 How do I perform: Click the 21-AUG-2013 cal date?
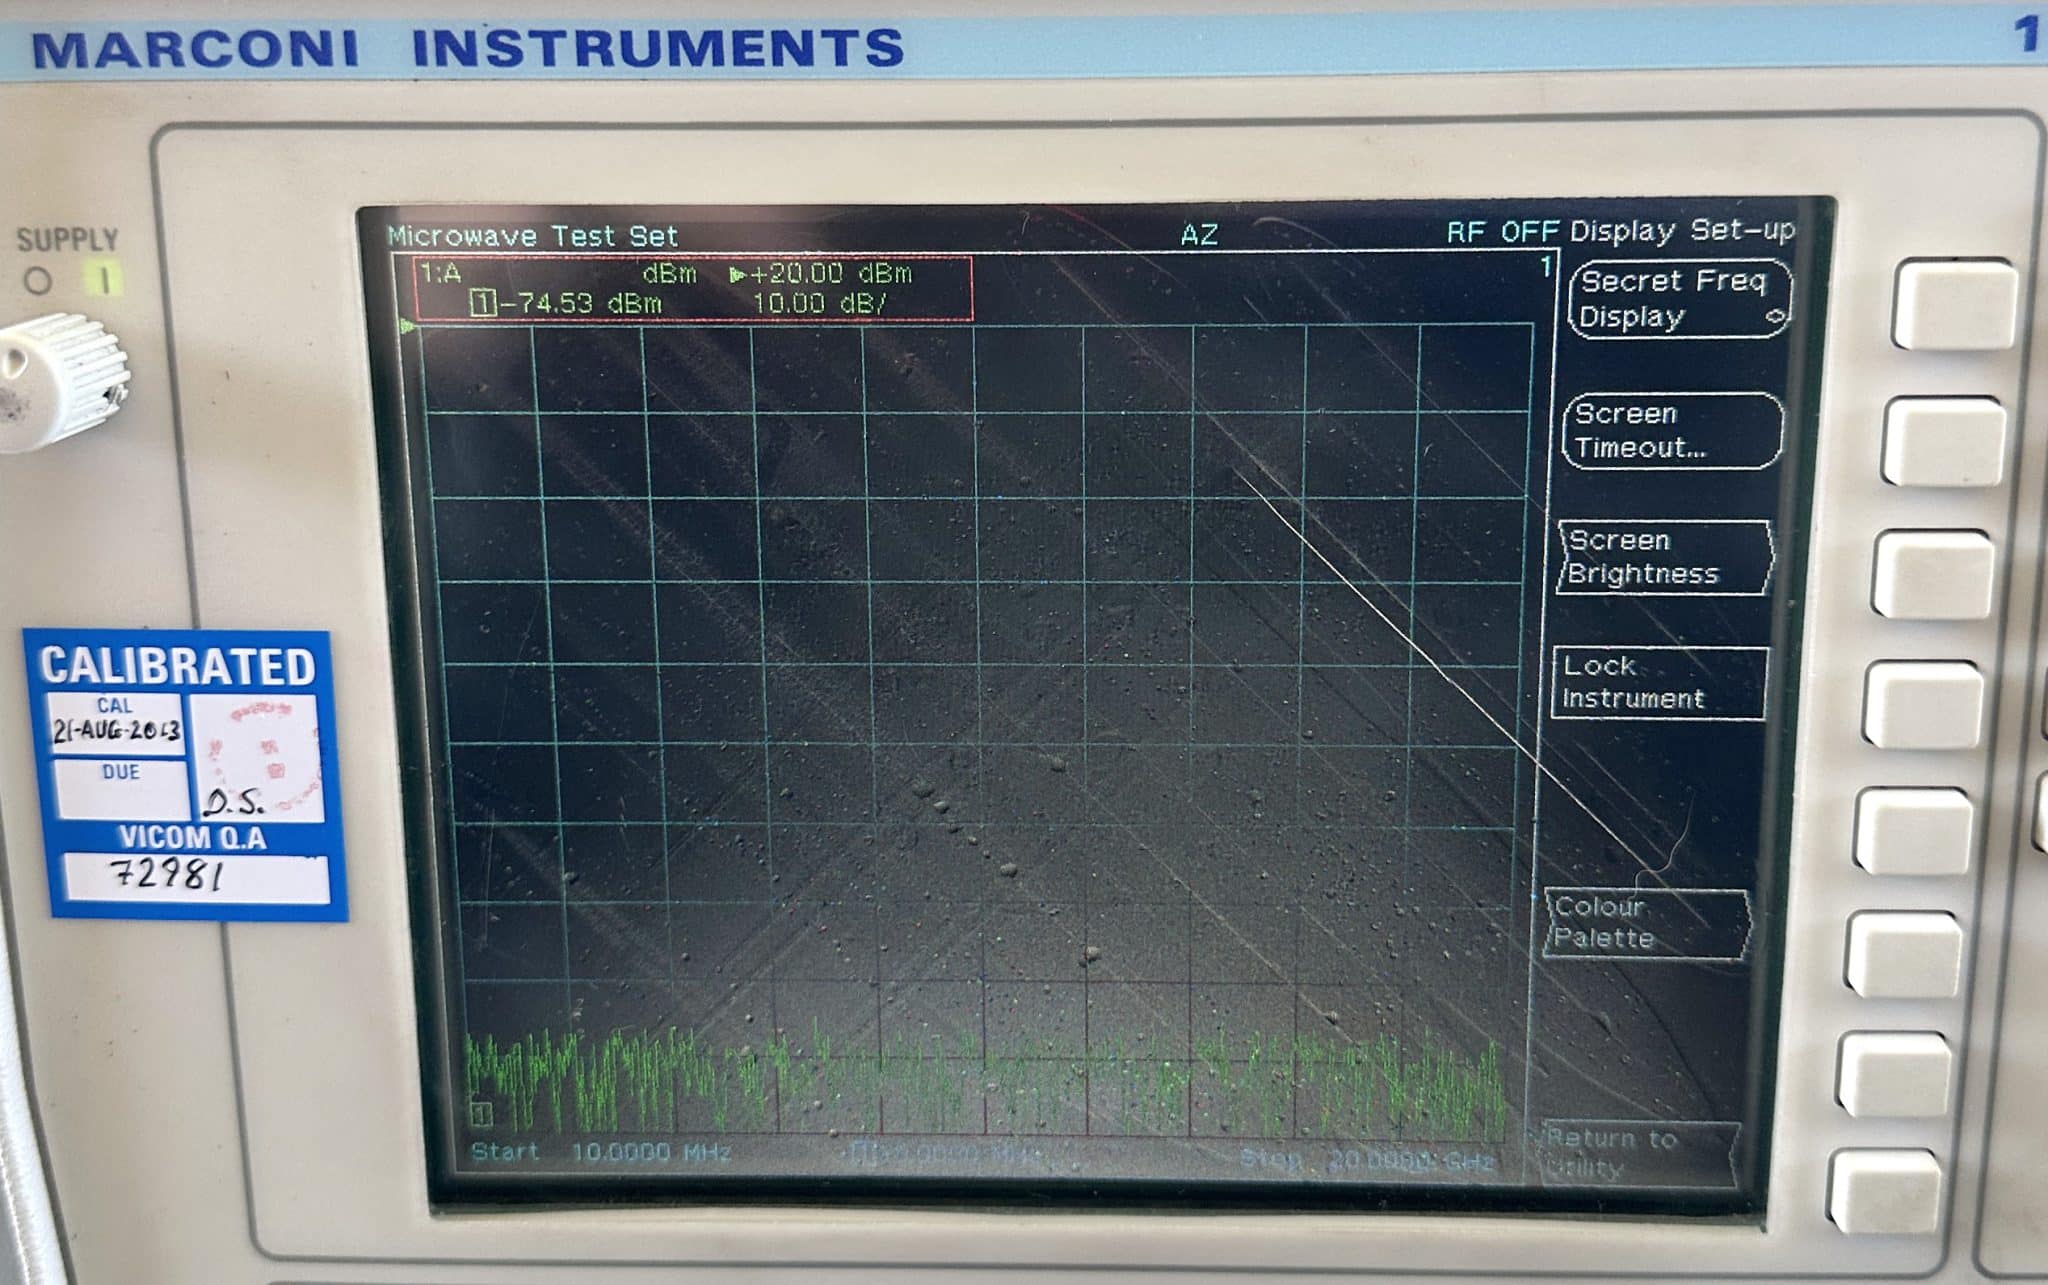tap(117, 730)
